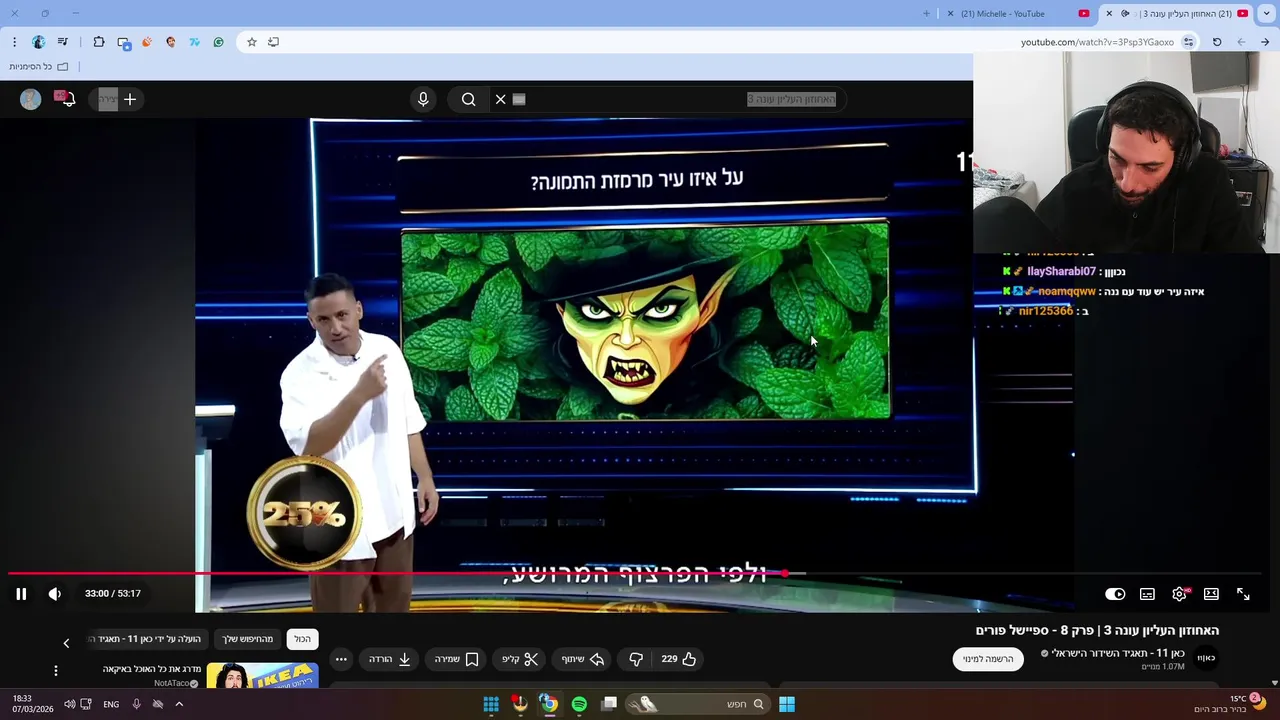Clear the YouTube search box with X

501,99
